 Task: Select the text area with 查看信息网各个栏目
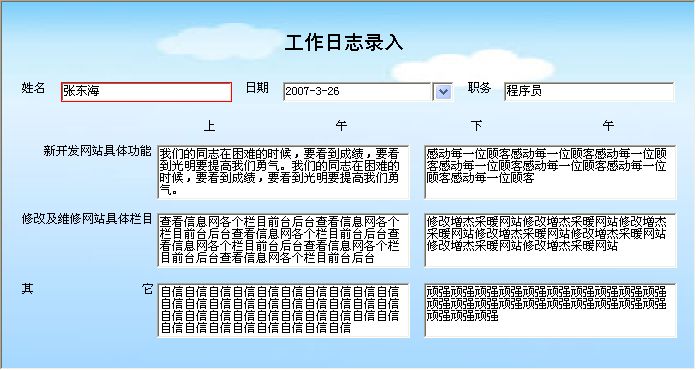click(283, 240)
